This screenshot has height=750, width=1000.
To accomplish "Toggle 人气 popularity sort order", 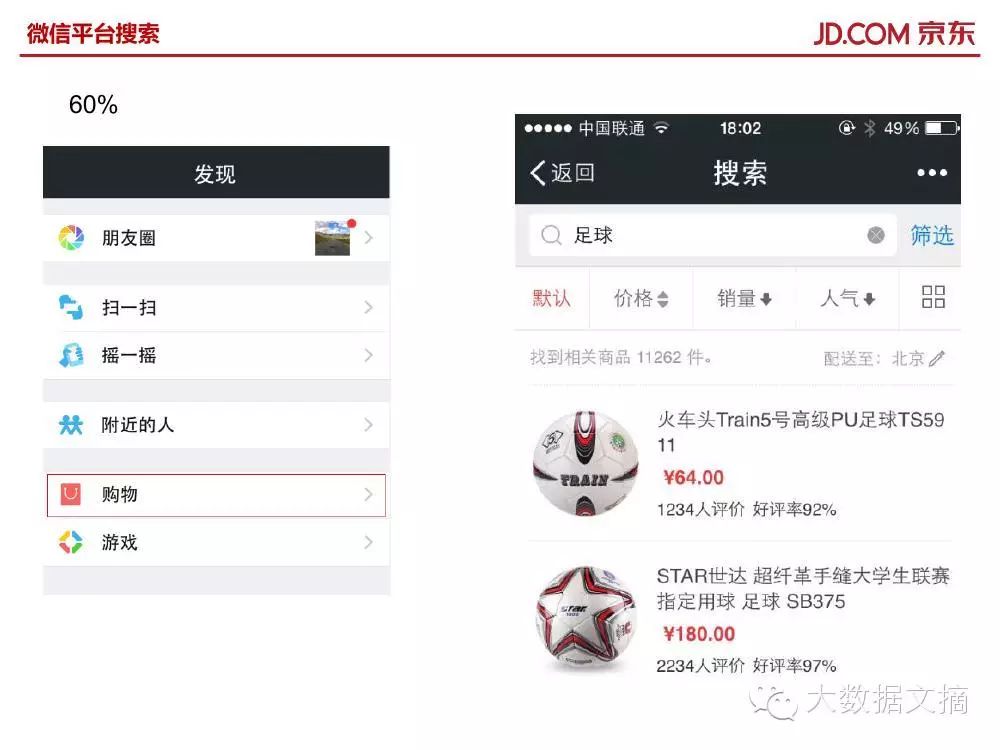I will [x=848, y=298].
